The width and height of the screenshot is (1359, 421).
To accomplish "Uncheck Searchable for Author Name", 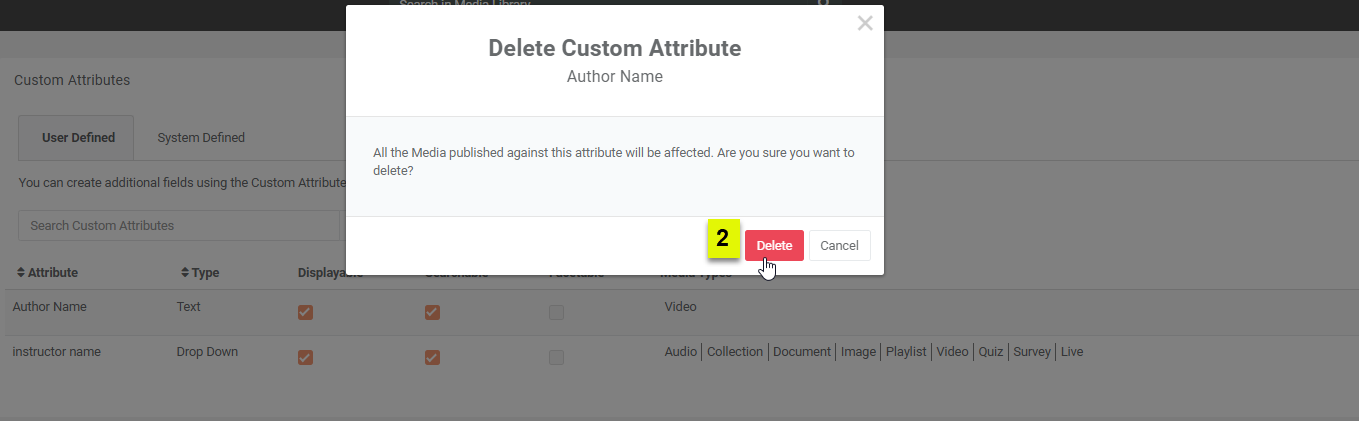I will coord(432,312).
